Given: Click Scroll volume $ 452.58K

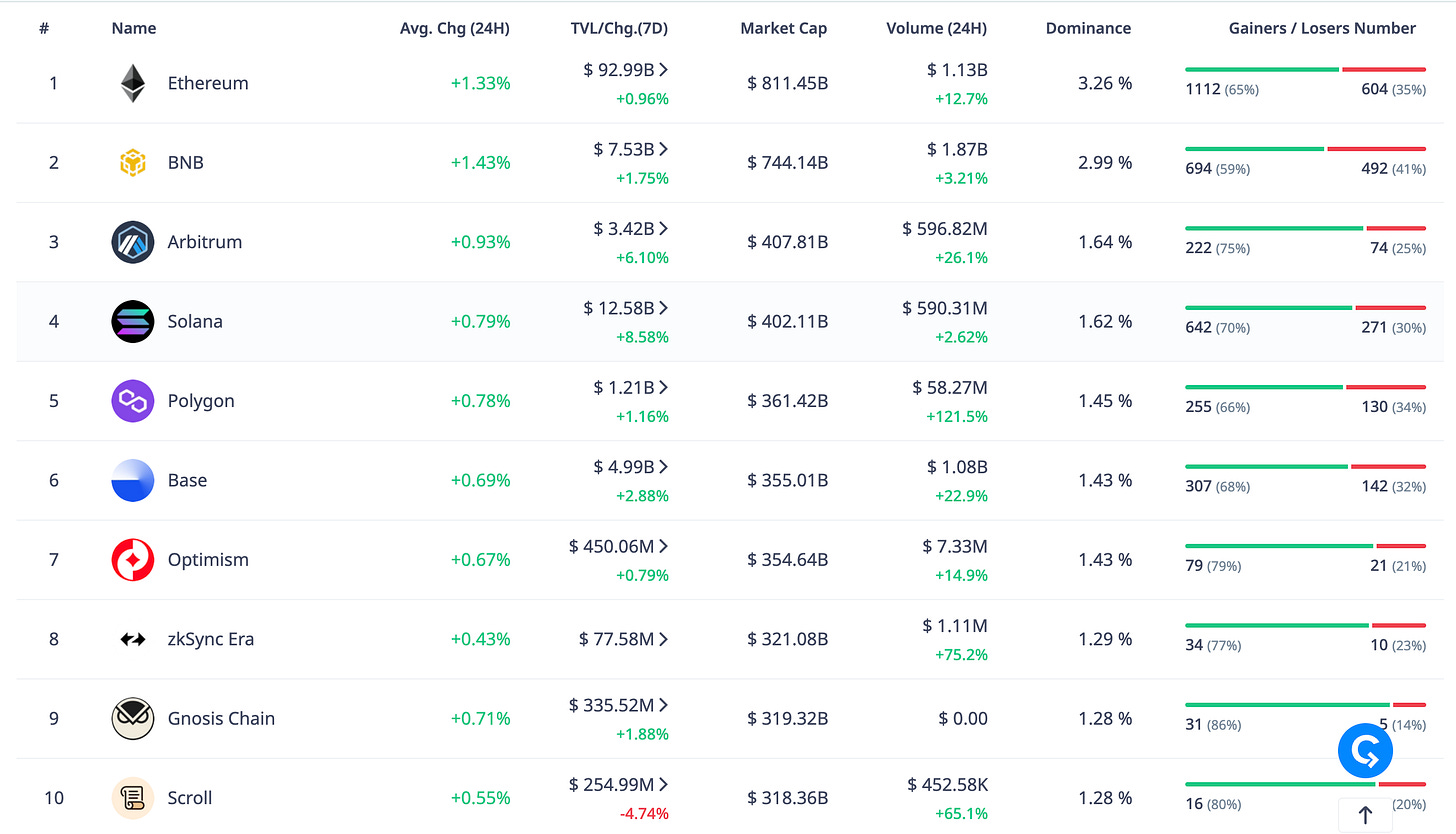Looking at the screenshot, I should tap(947, 784).
